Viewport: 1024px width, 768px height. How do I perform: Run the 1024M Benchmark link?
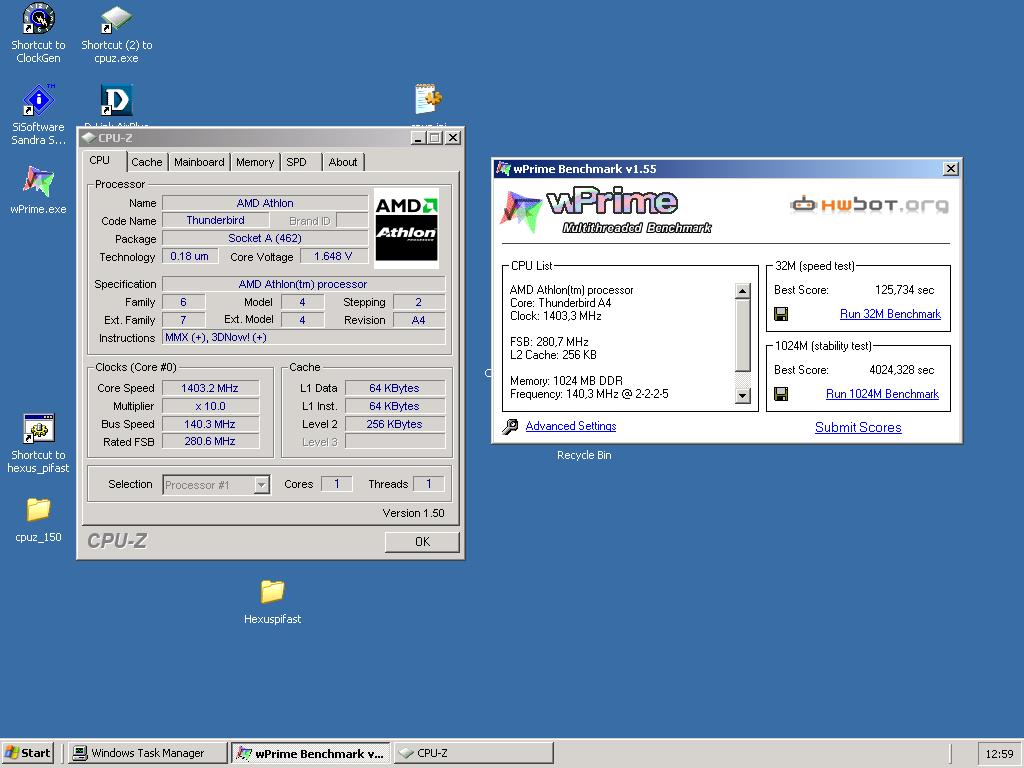click(882, 394)
